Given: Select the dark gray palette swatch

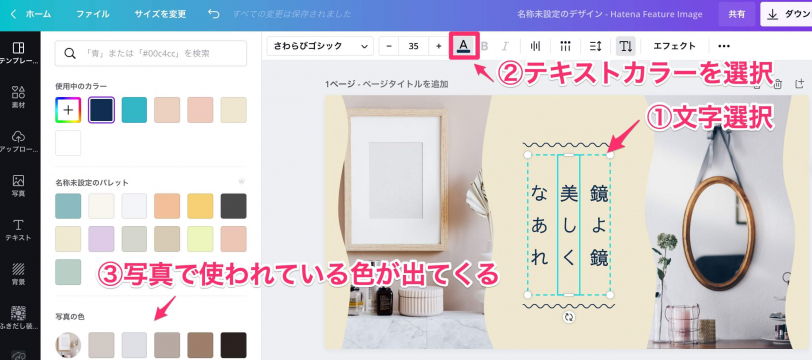Looking at the screenshot, I should [x=234, y=206].
